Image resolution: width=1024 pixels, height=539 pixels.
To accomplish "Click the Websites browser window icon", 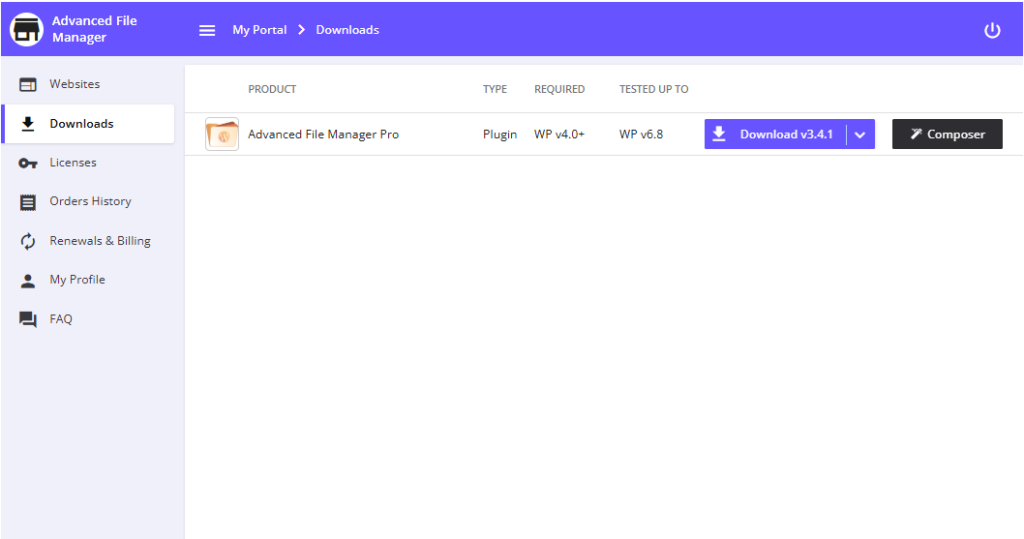I will [27, 84].
